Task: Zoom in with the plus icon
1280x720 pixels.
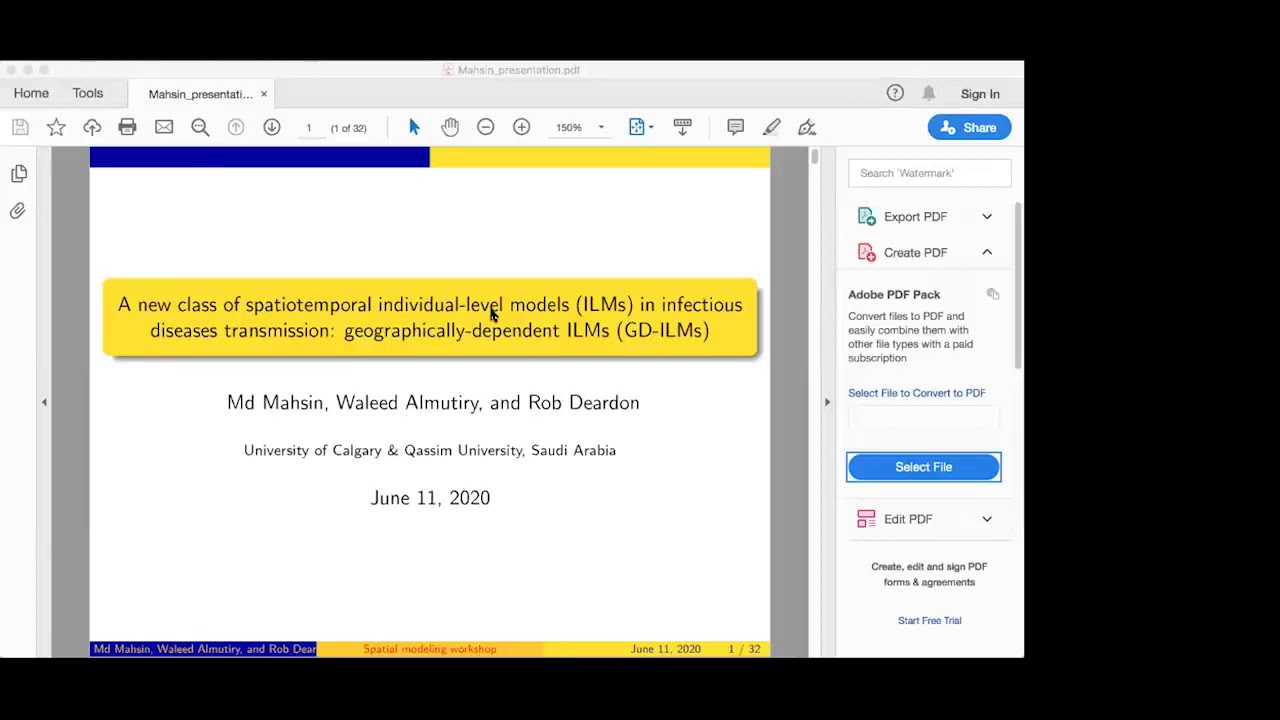Action: click(x=522, y=127)
